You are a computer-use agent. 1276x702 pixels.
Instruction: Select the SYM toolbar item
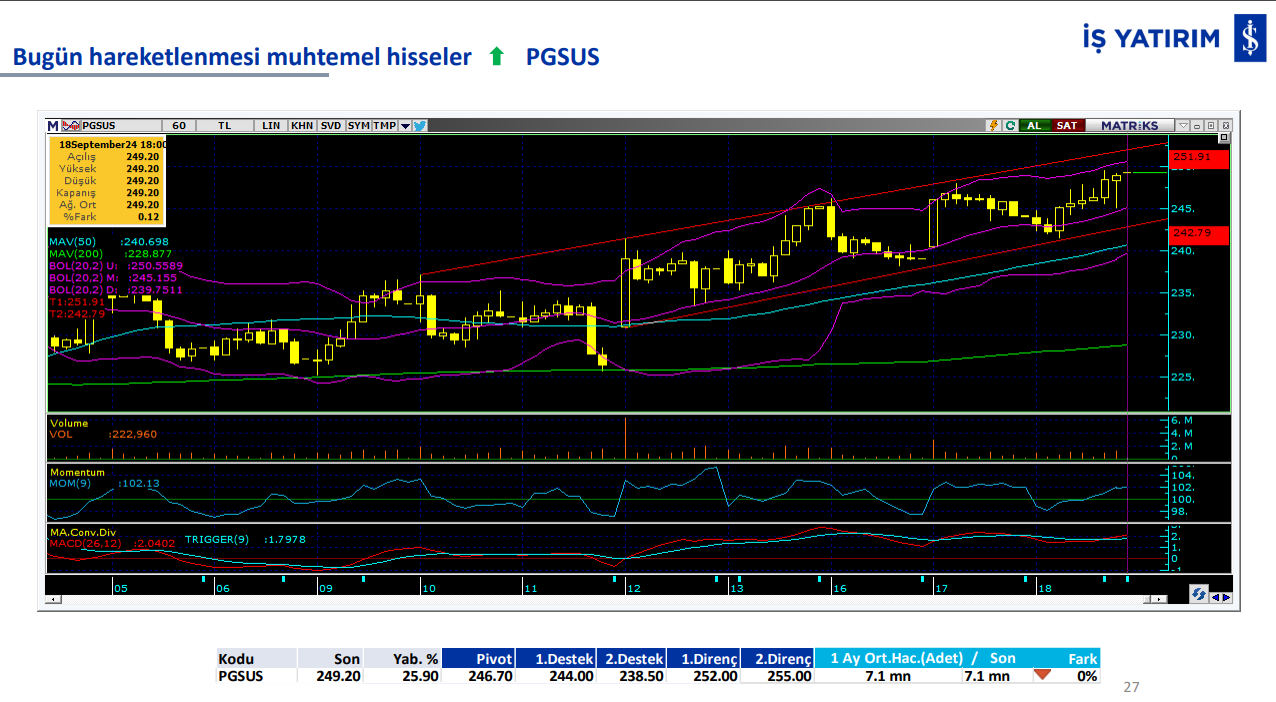tap(358, 126)
